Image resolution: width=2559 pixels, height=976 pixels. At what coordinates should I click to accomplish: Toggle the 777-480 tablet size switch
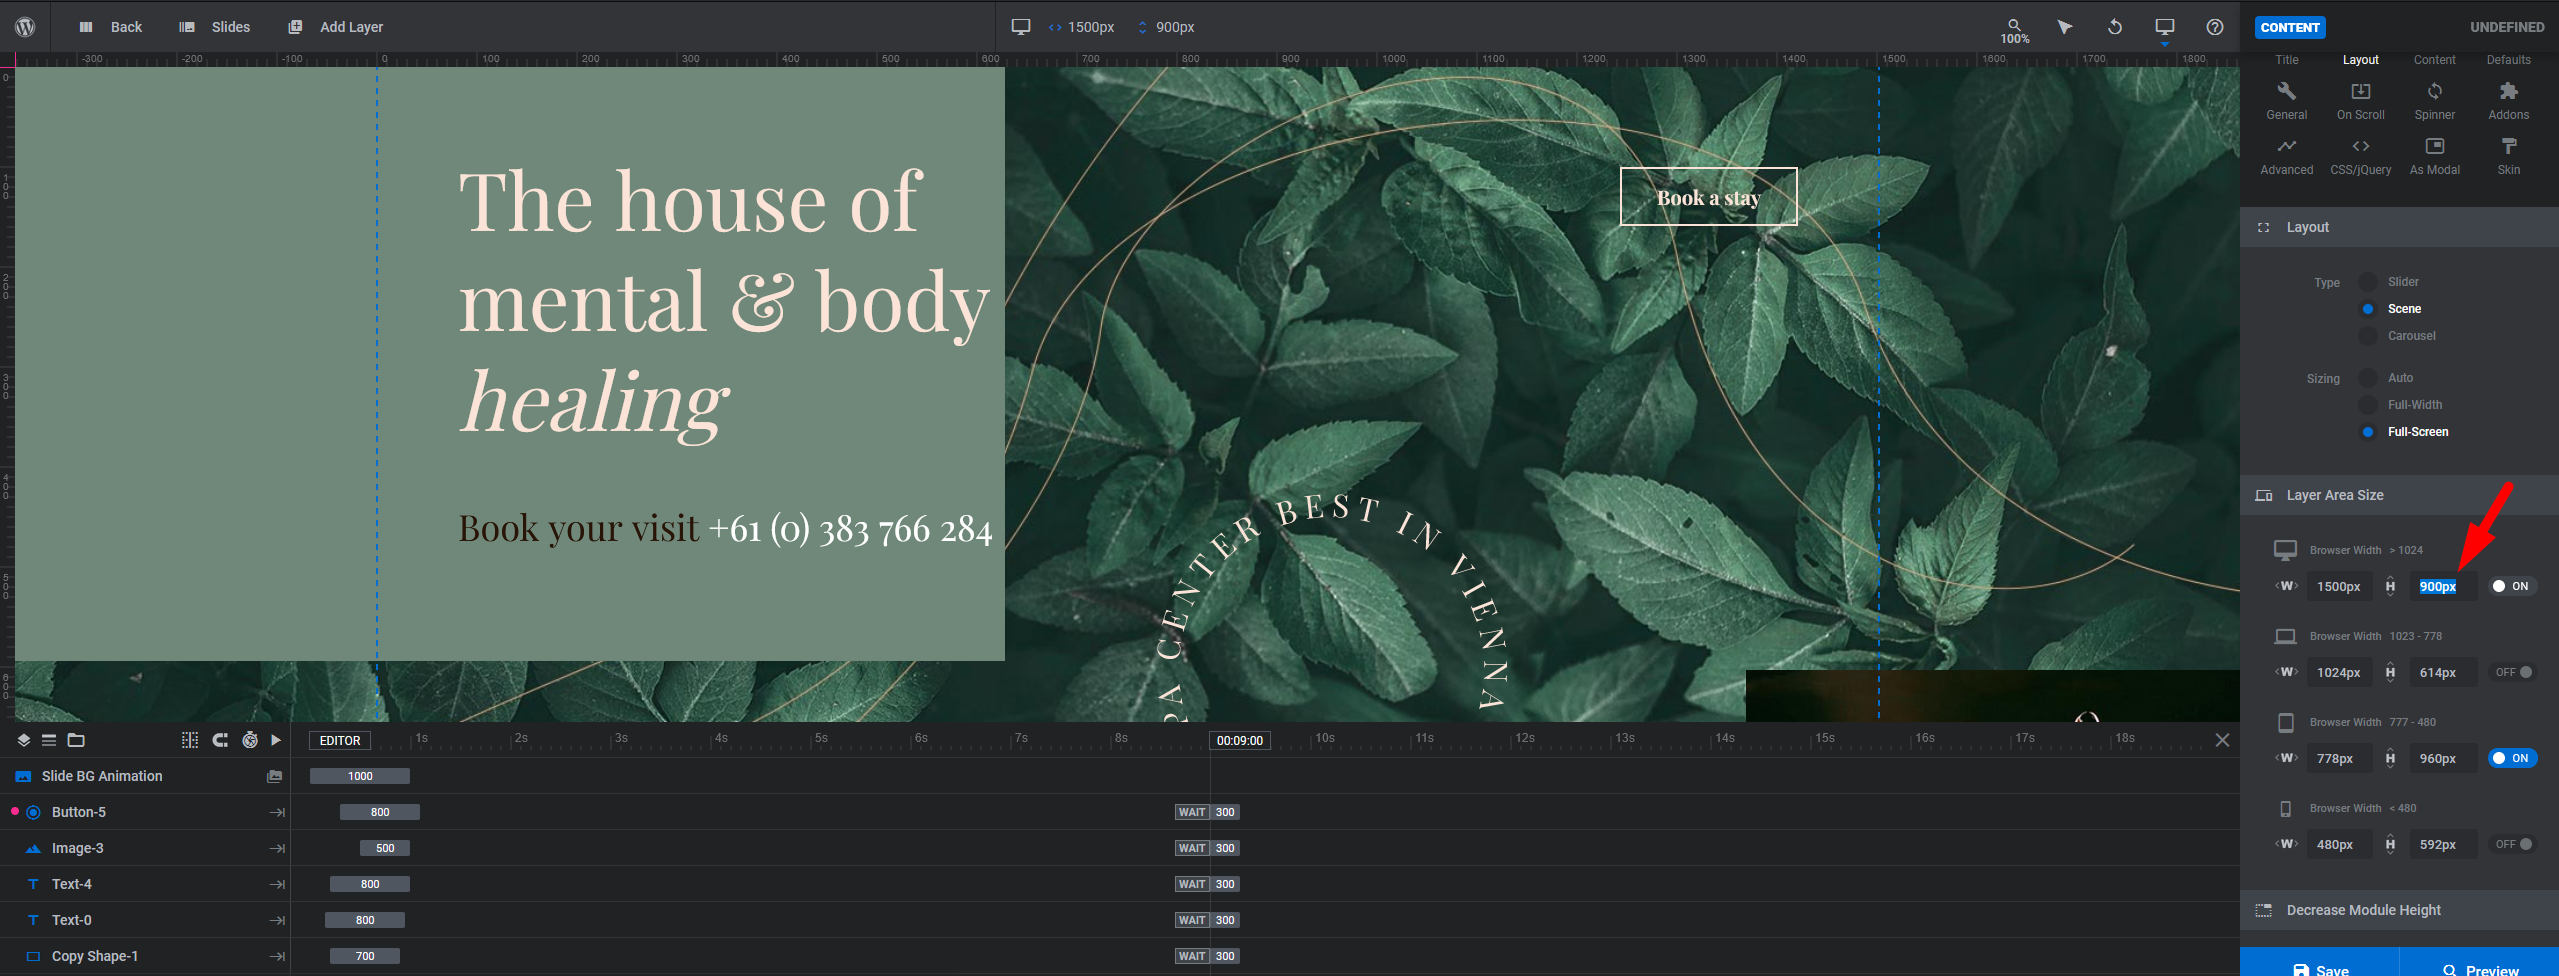[2512, 759]
